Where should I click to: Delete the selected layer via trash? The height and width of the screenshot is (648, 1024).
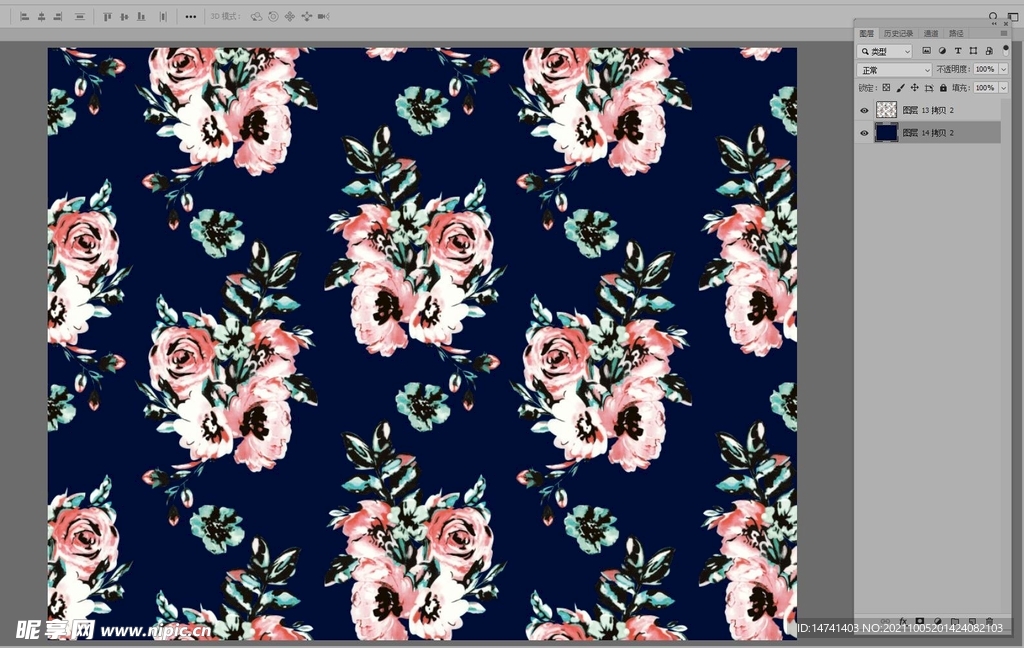point(990,621)
